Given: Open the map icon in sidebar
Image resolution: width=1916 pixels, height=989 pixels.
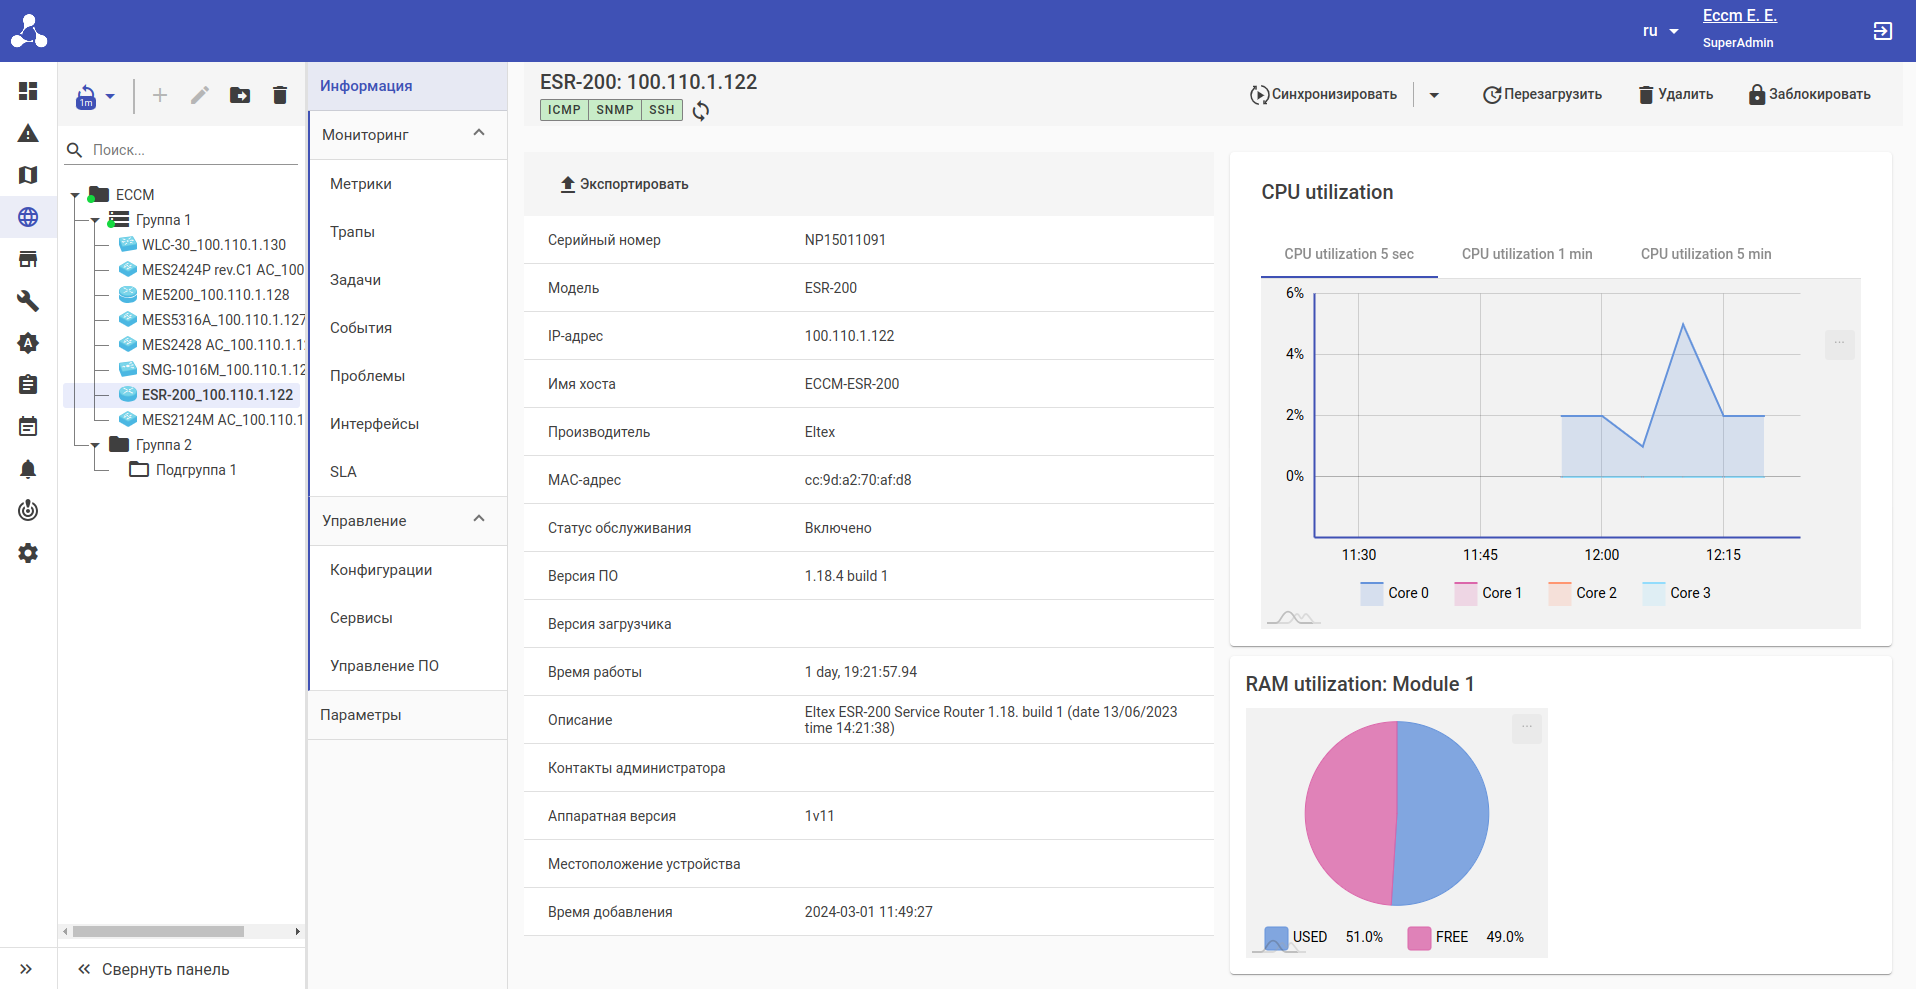Looking at the screenshot, I should [x=28, y=175].
